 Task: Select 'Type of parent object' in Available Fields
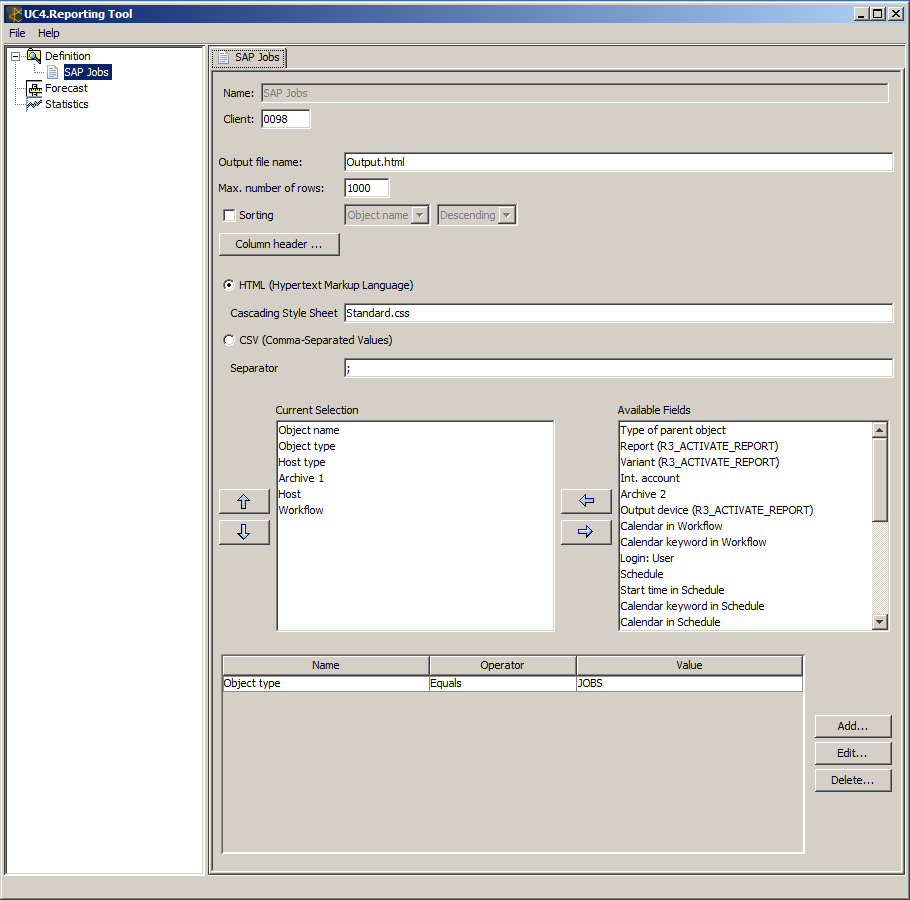click(x=673, y=430)
